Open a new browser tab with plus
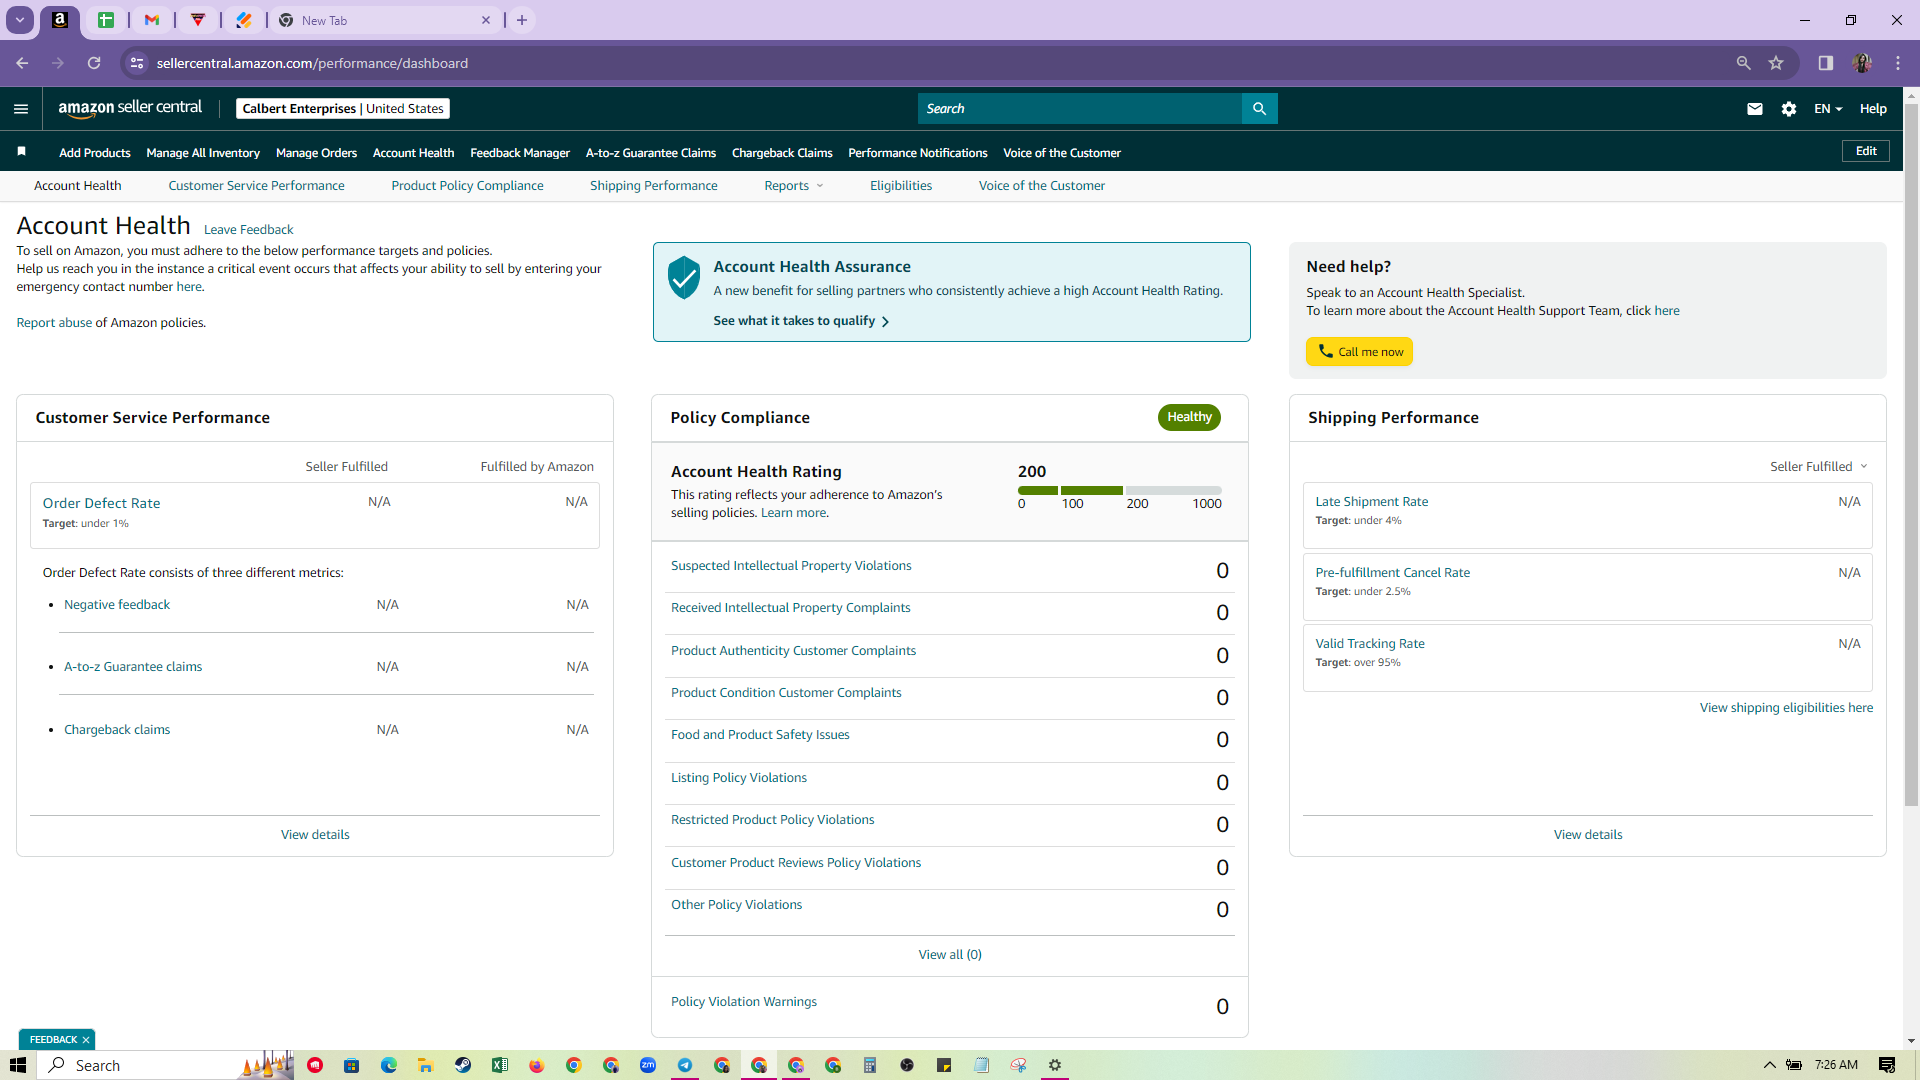The image size is (1920, 1080). (522, 20)
